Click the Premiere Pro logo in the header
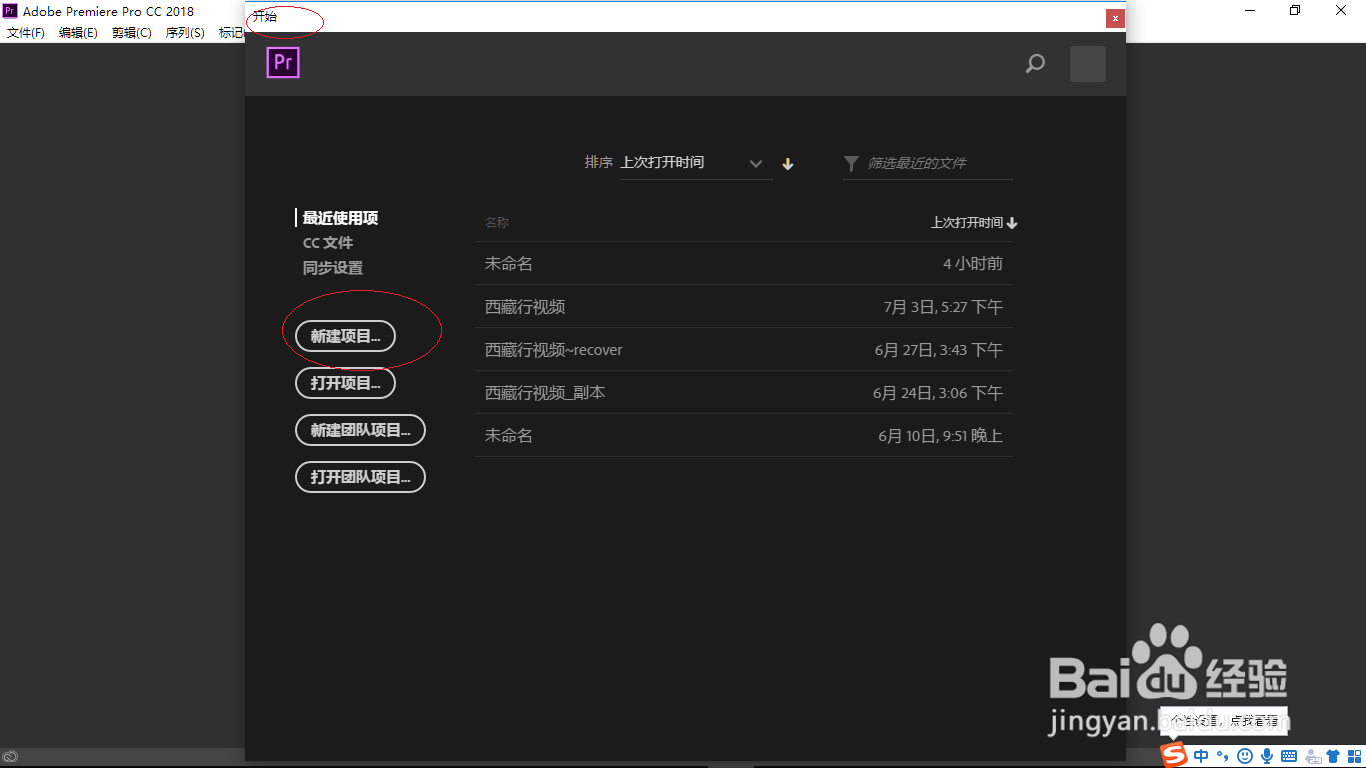Image resolution: width=1366 pixels, height=768 pixels. click(283, 63)
